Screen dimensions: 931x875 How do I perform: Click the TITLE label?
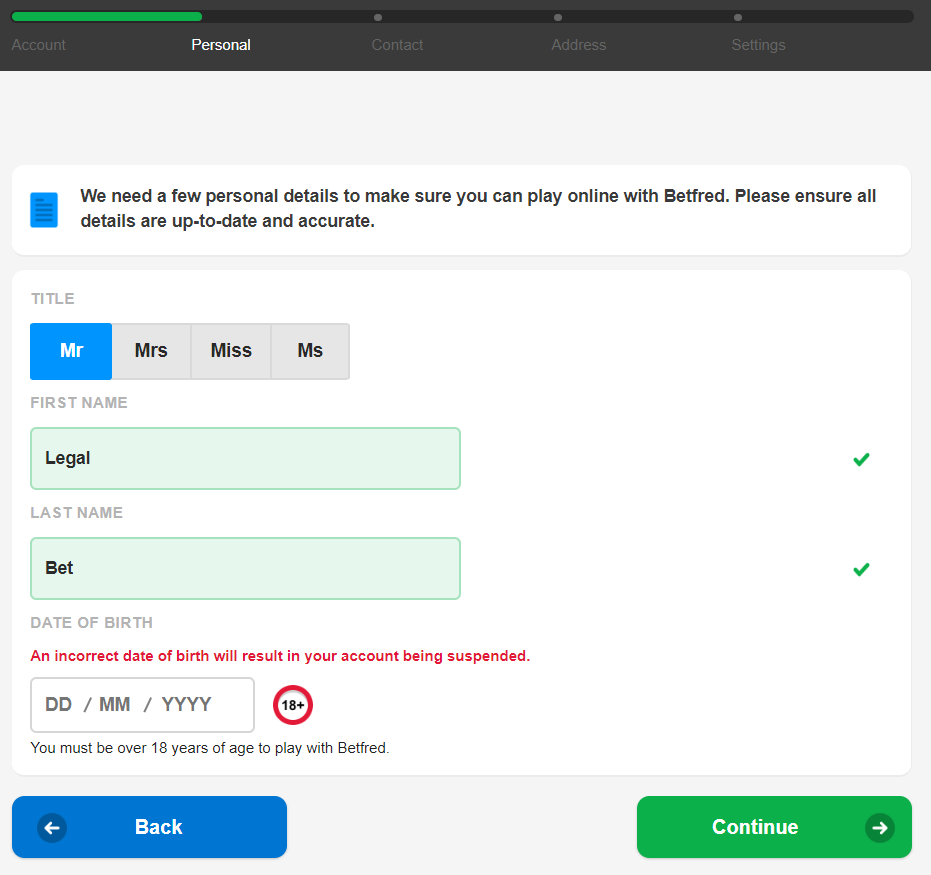(53, 299)
